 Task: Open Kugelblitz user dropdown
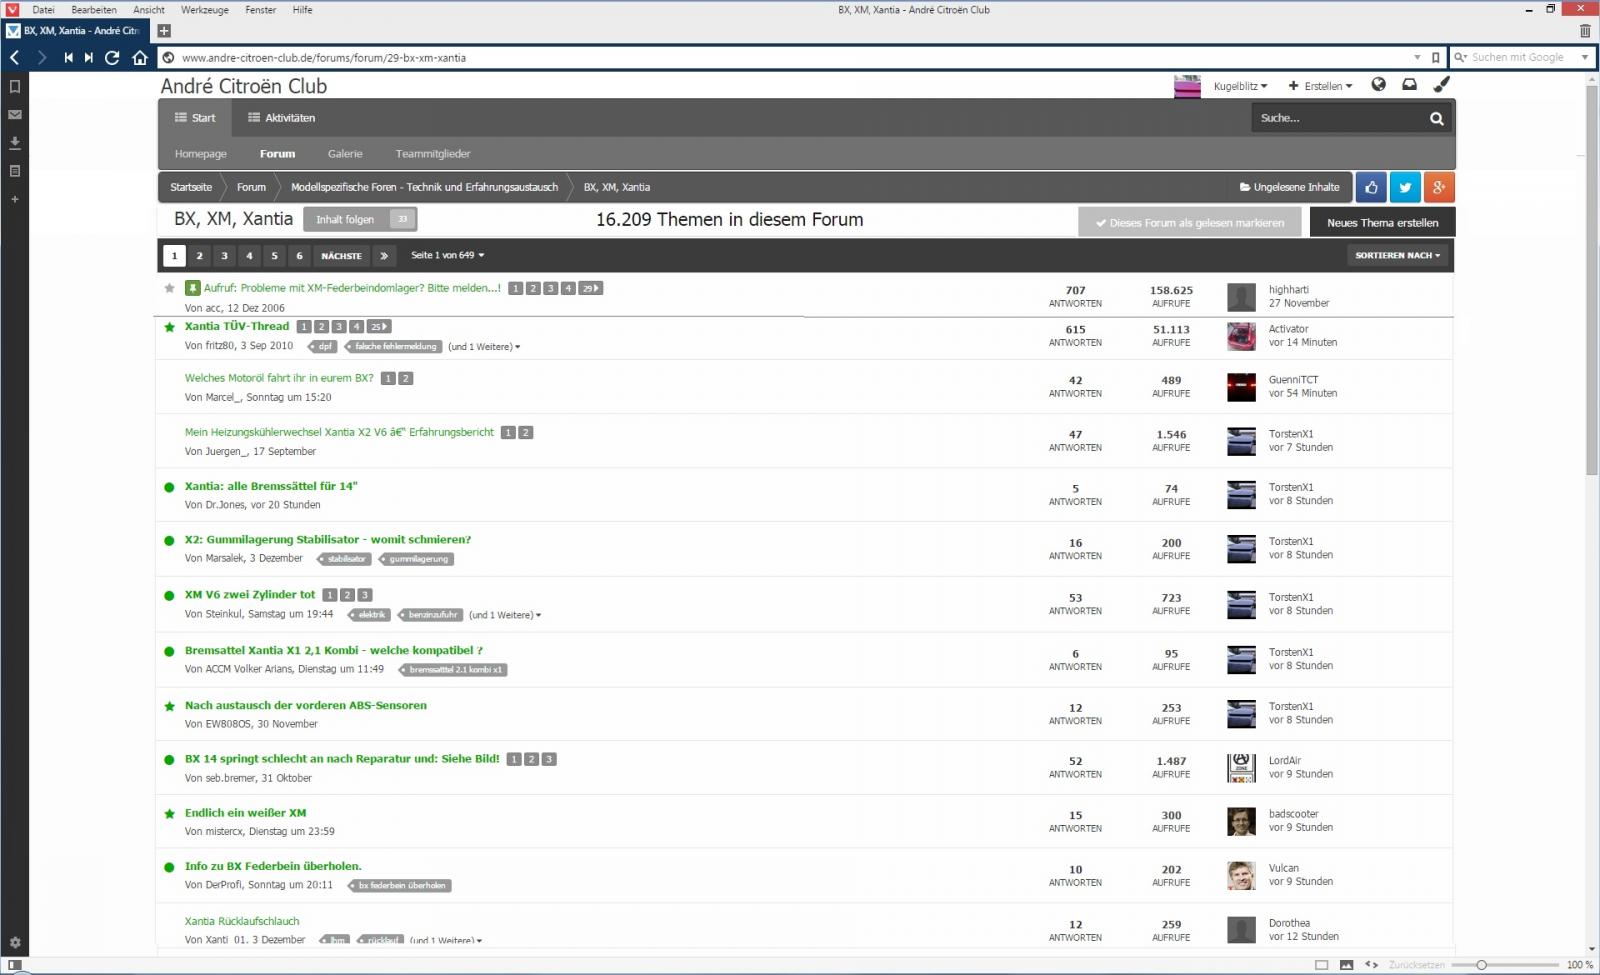point(1240,86)
